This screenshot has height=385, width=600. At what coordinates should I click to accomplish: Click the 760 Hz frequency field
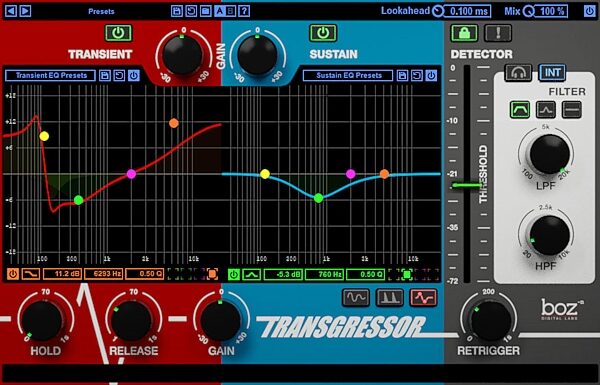324,274
